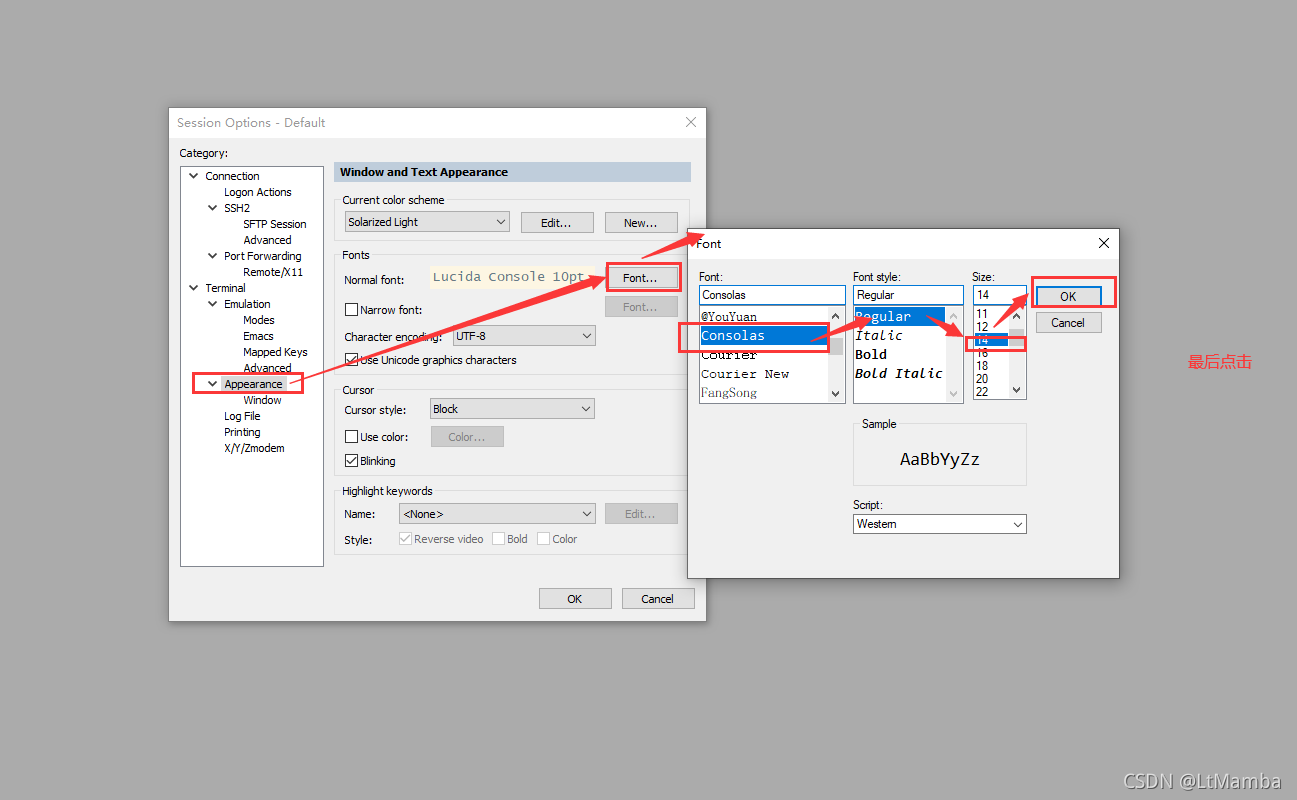Open the Script Western dropdown

click(x=940, y=524)
